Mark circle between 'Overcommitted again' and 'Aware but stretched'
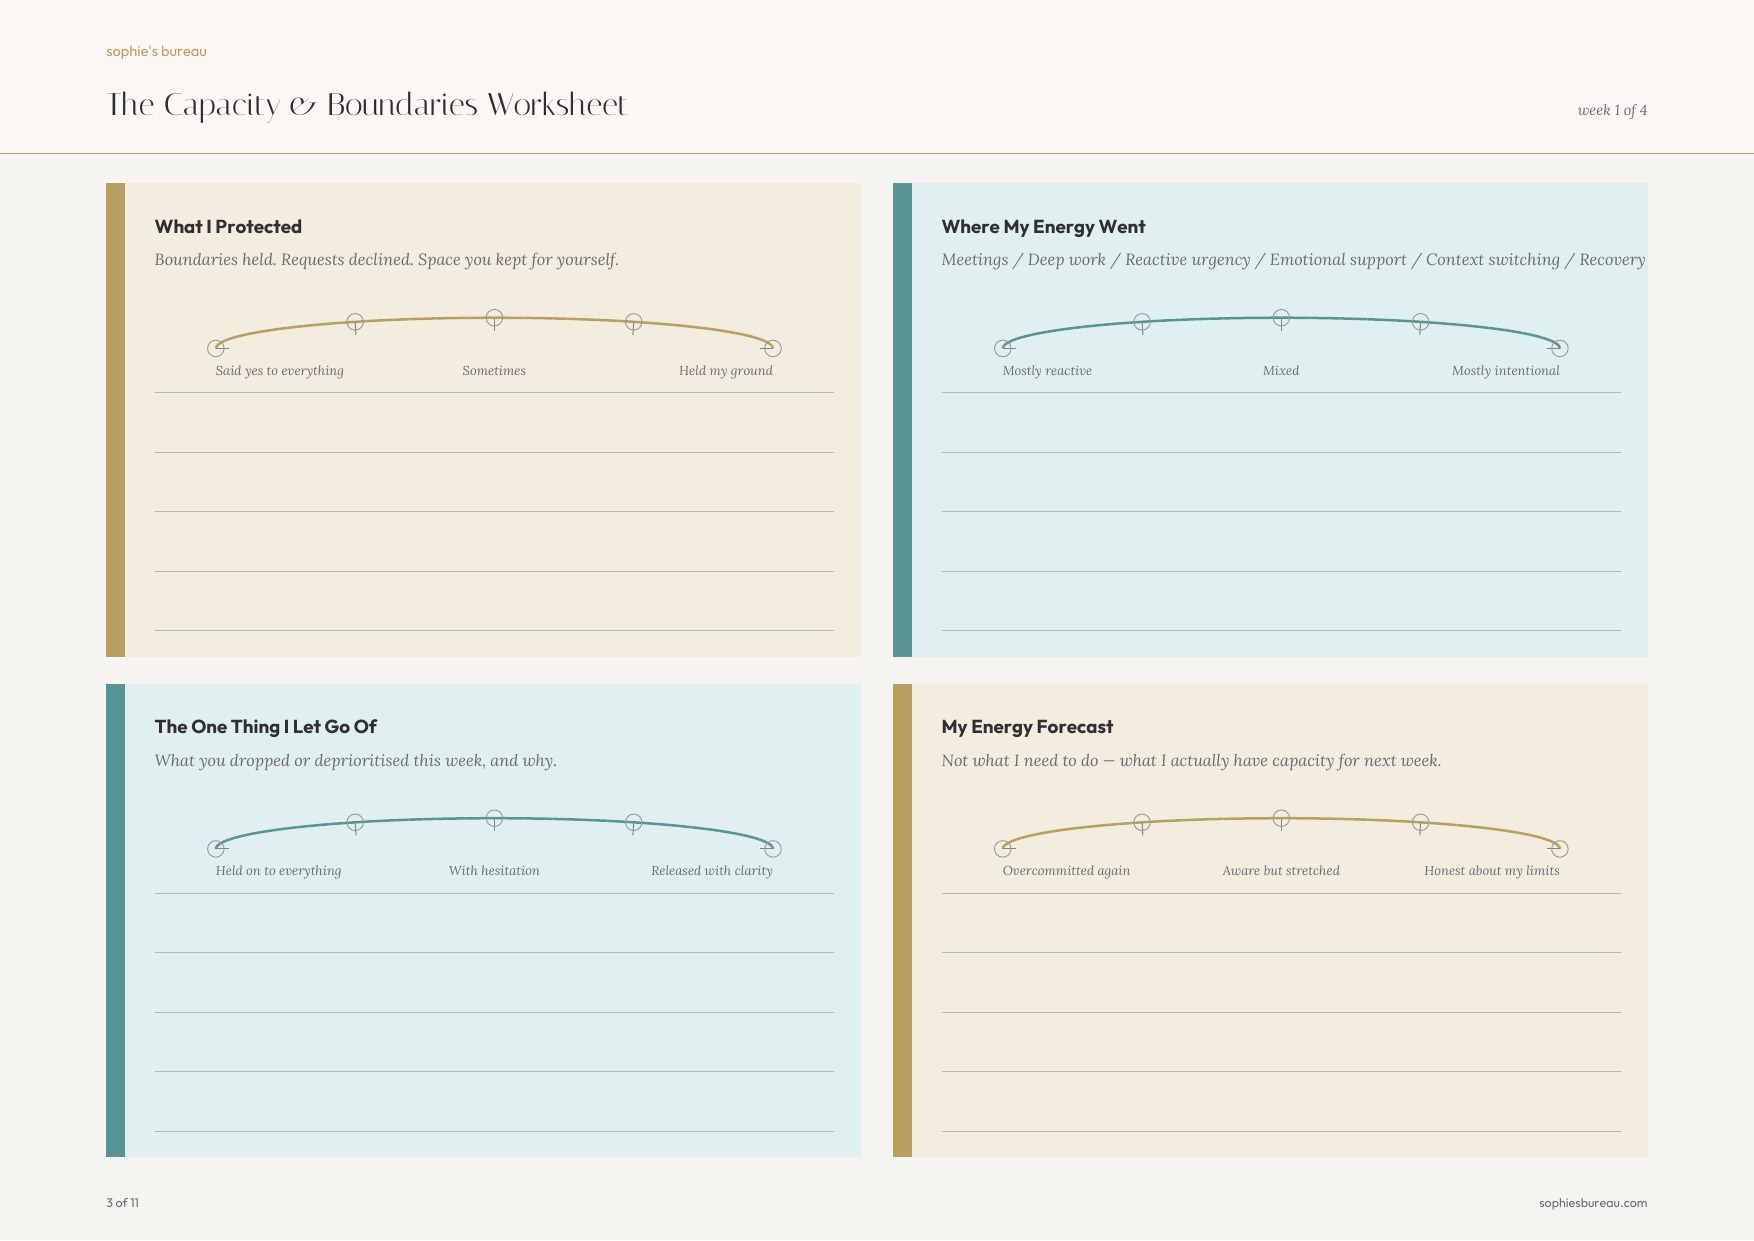This screenshot has height=1241, width=1754. [x=1142, y=822]
